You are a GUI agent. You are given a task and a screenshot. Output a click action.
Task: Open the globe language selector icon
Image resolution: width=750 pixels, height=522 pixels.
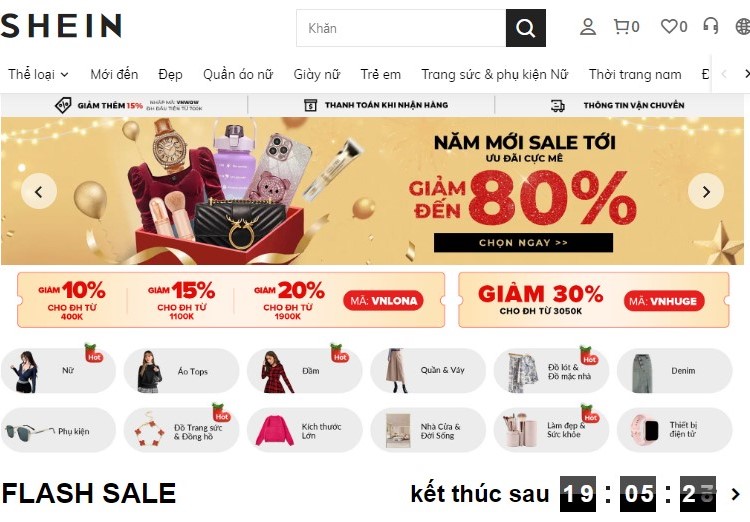[x=743, y=27]
